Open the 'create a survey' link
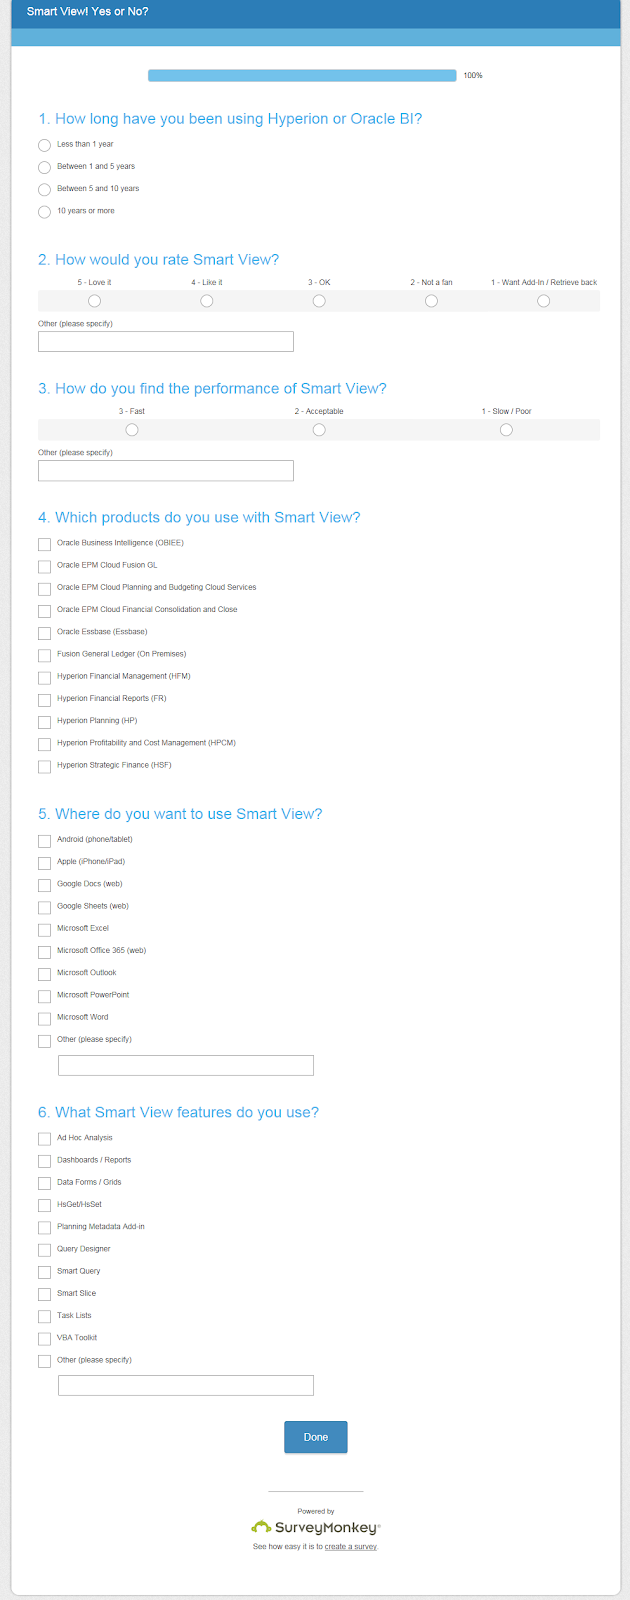630x1600 pixels. (351, 1547)
